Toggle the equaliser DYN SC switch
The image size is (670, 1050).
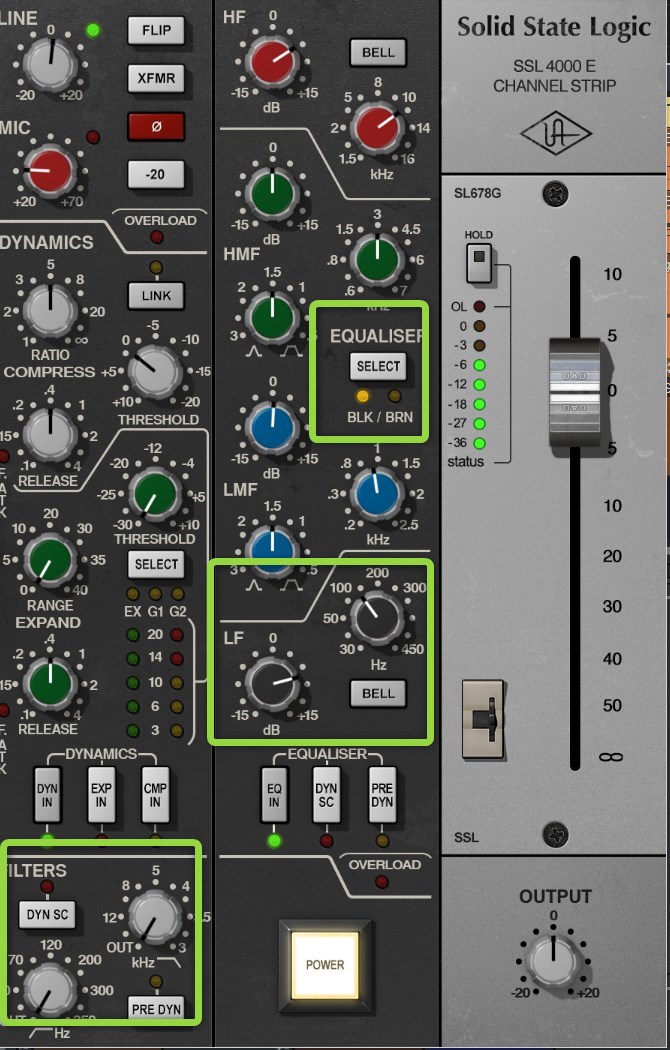[327, 795]
